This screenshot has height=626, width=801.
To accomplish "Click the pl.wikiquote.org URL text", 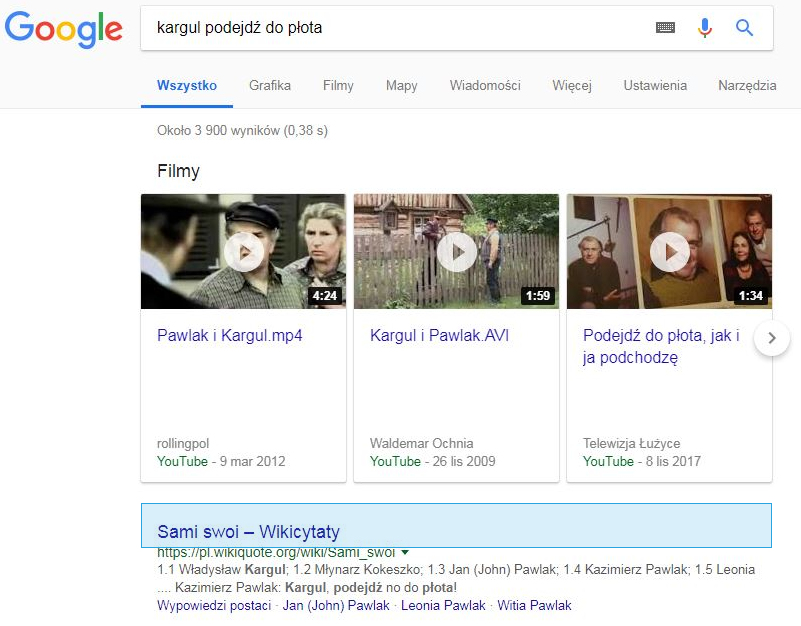I will 276,552.
